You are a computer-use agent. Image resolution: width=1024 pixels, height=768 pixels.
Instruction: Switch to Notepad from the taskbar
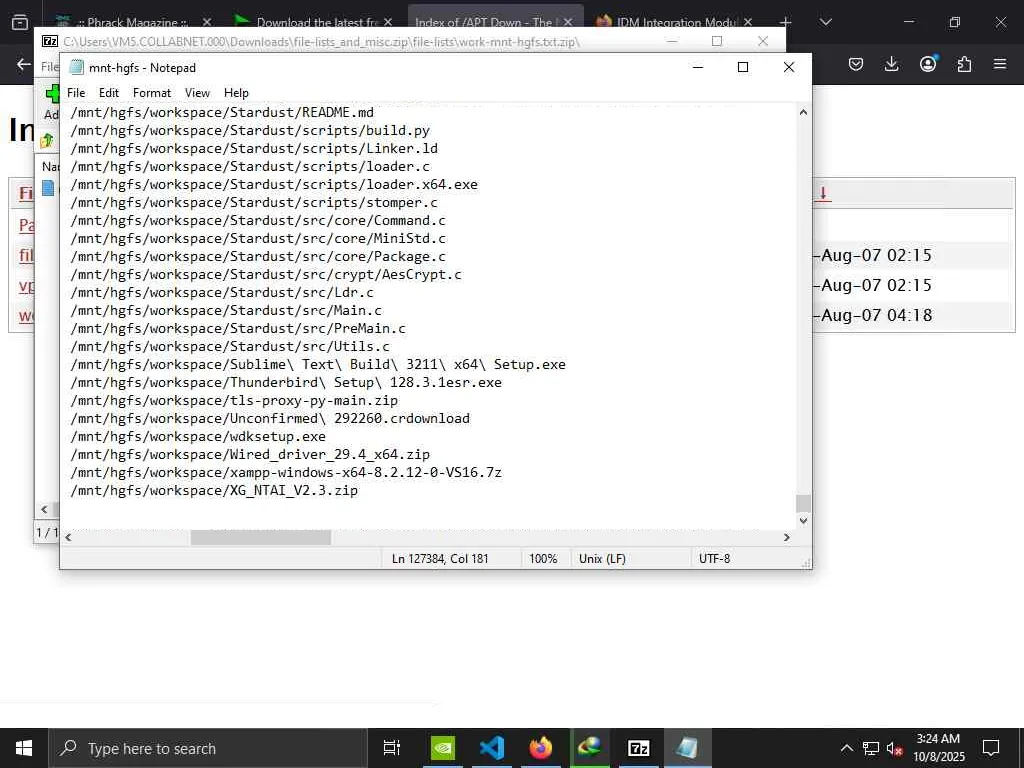point(688,748)
